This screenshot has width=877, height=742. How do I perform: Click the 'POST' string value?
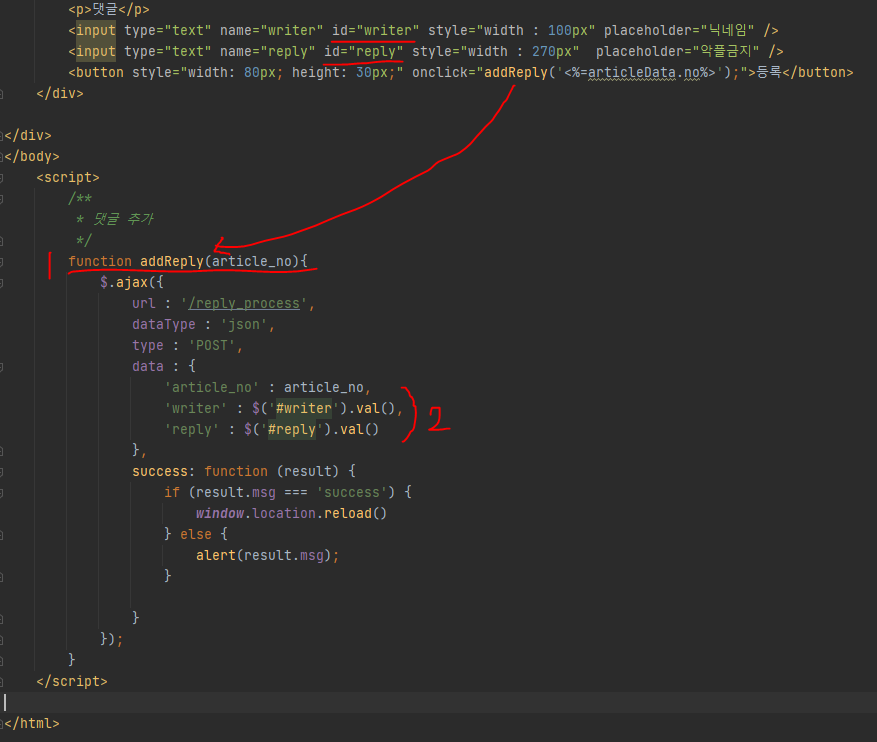(211, 346)
